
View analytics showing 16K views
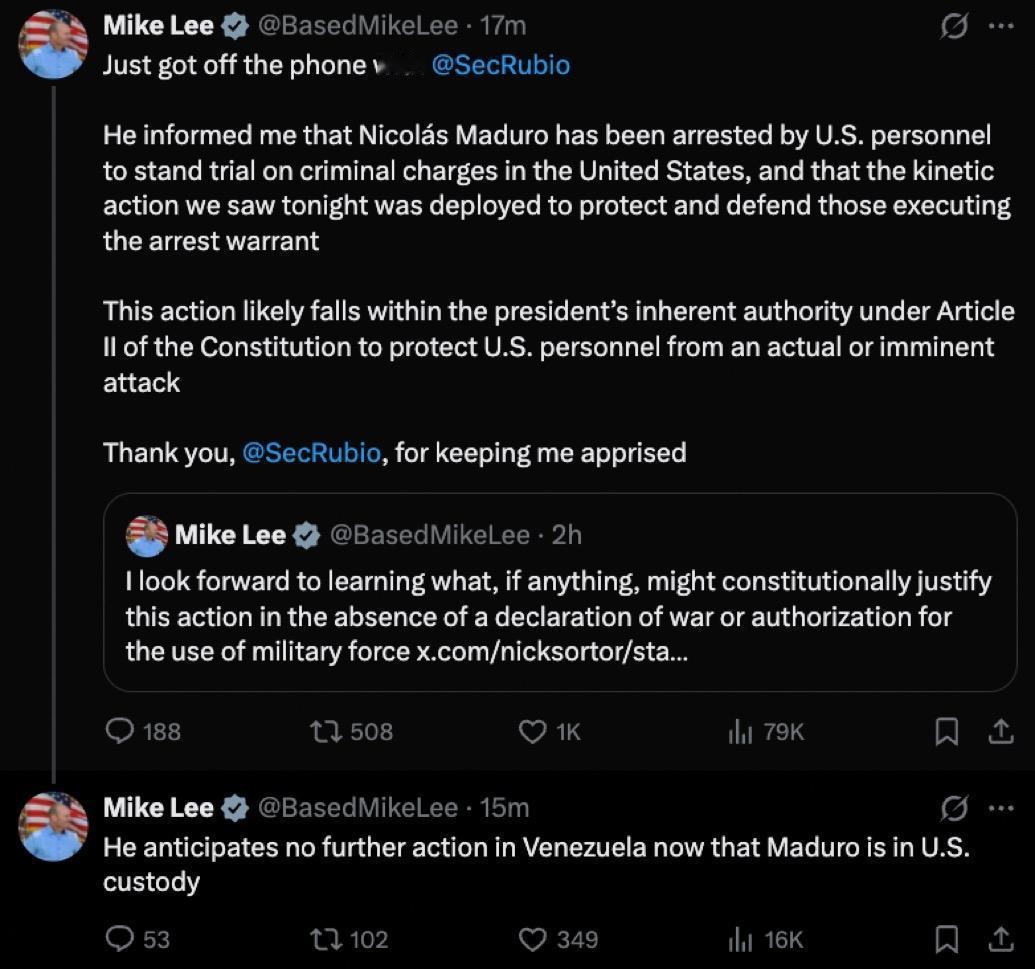pyautogui.click(x=740, y=939)
